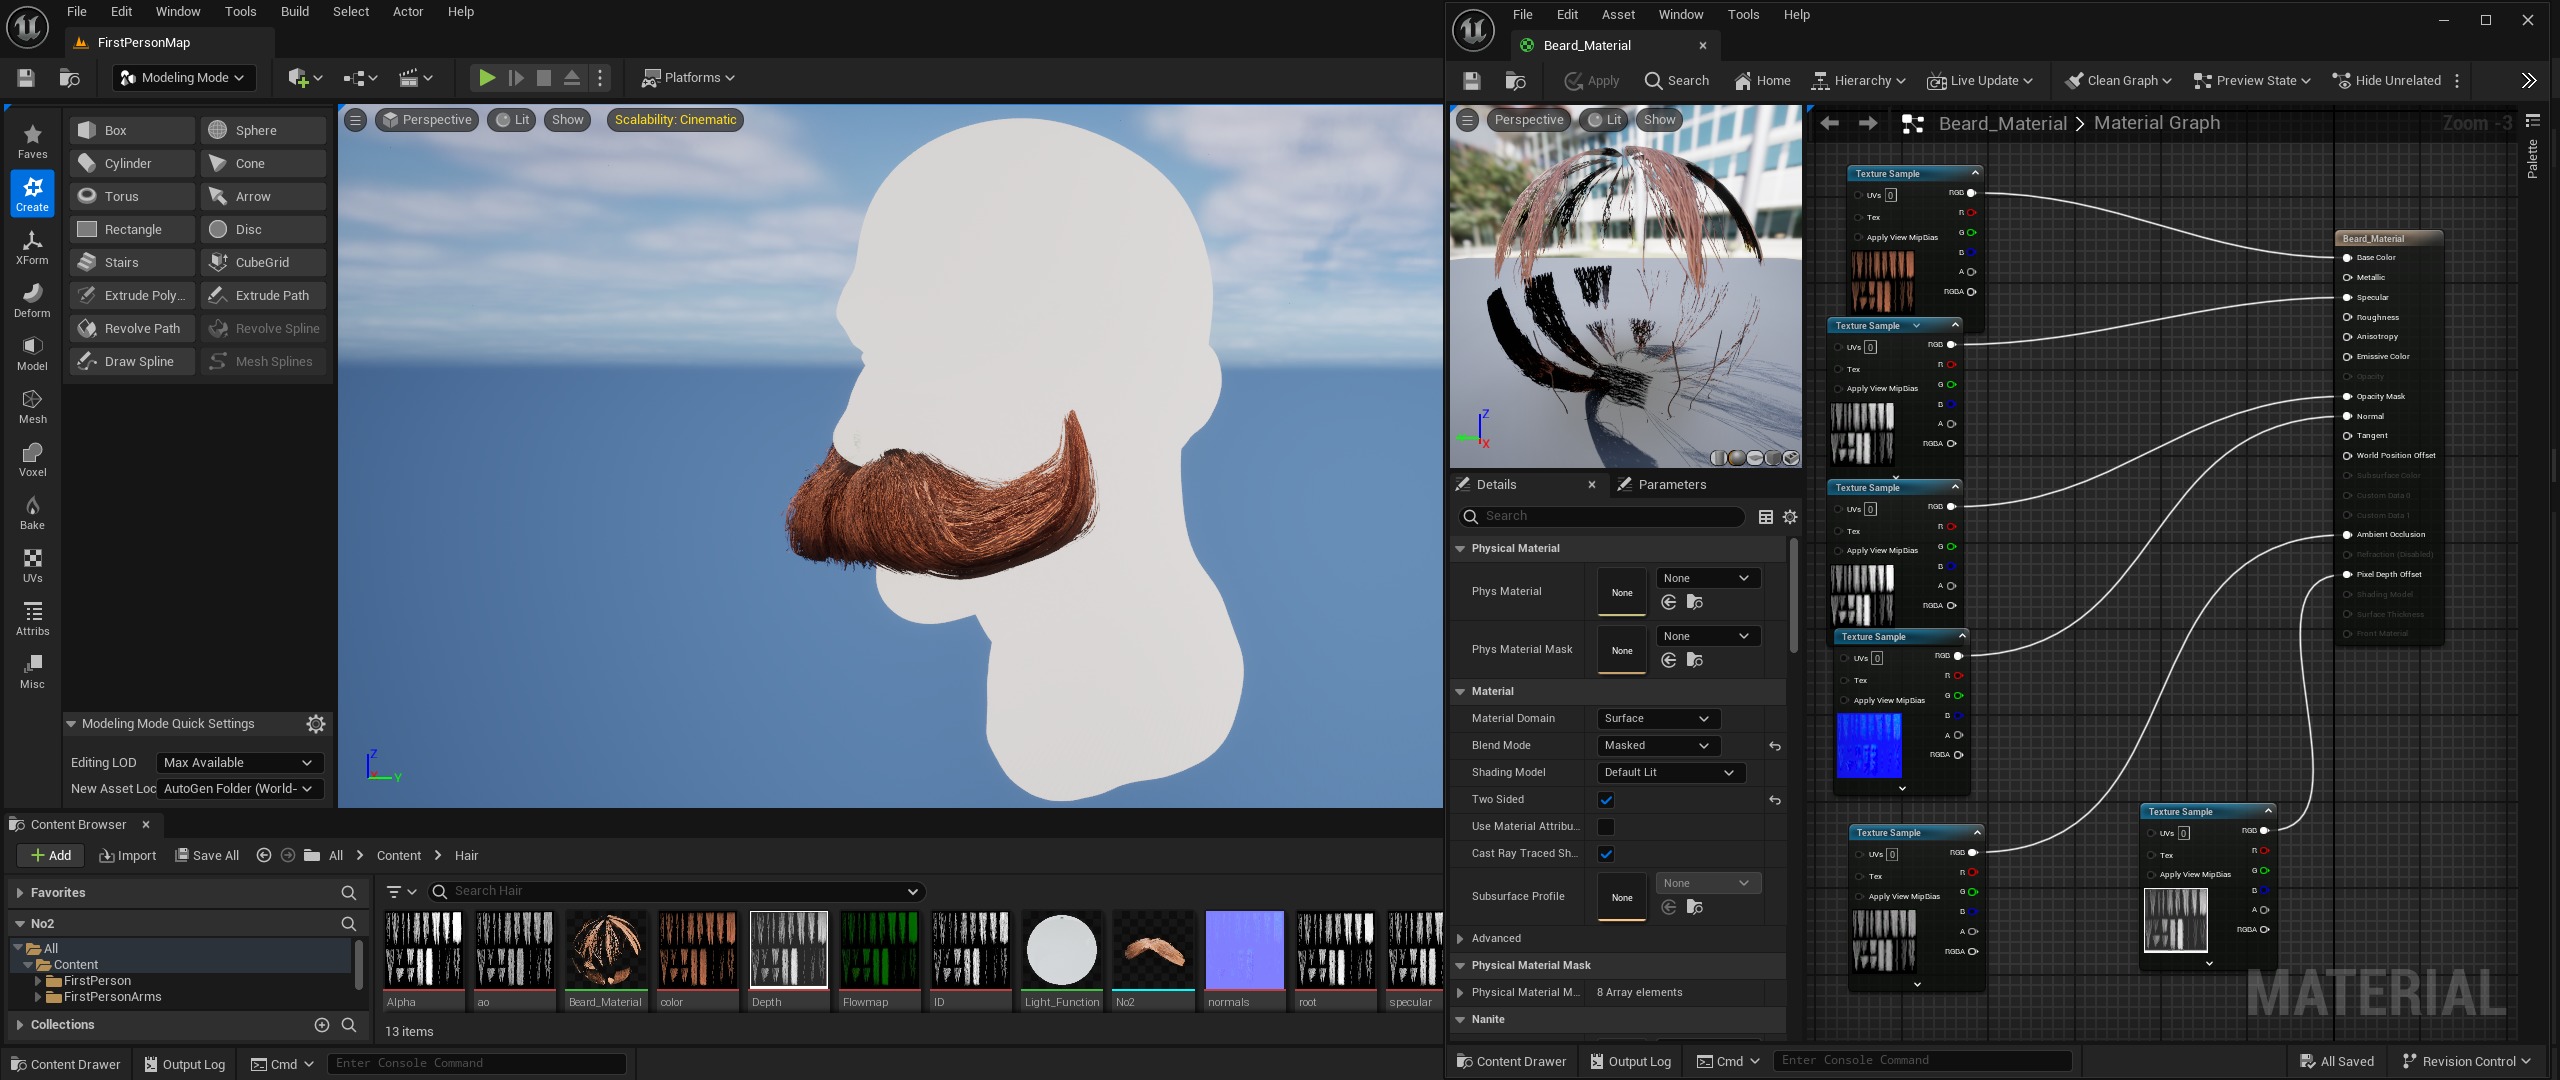
Task: Click the Import button in Content Browser
Action: point(127,855)
